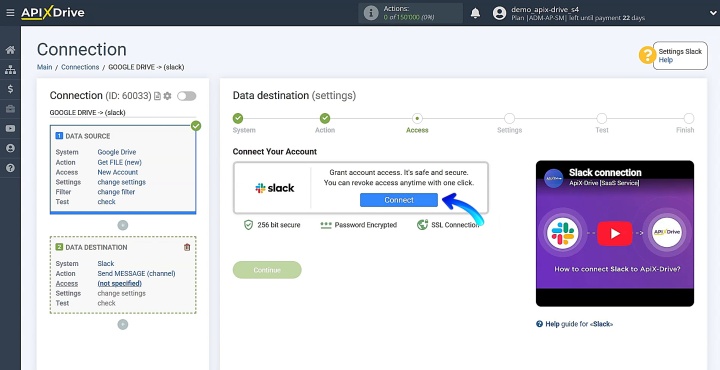Screen dimensions: 720x370
Task: Click the Slack logo
Action: tap(275, 188)
